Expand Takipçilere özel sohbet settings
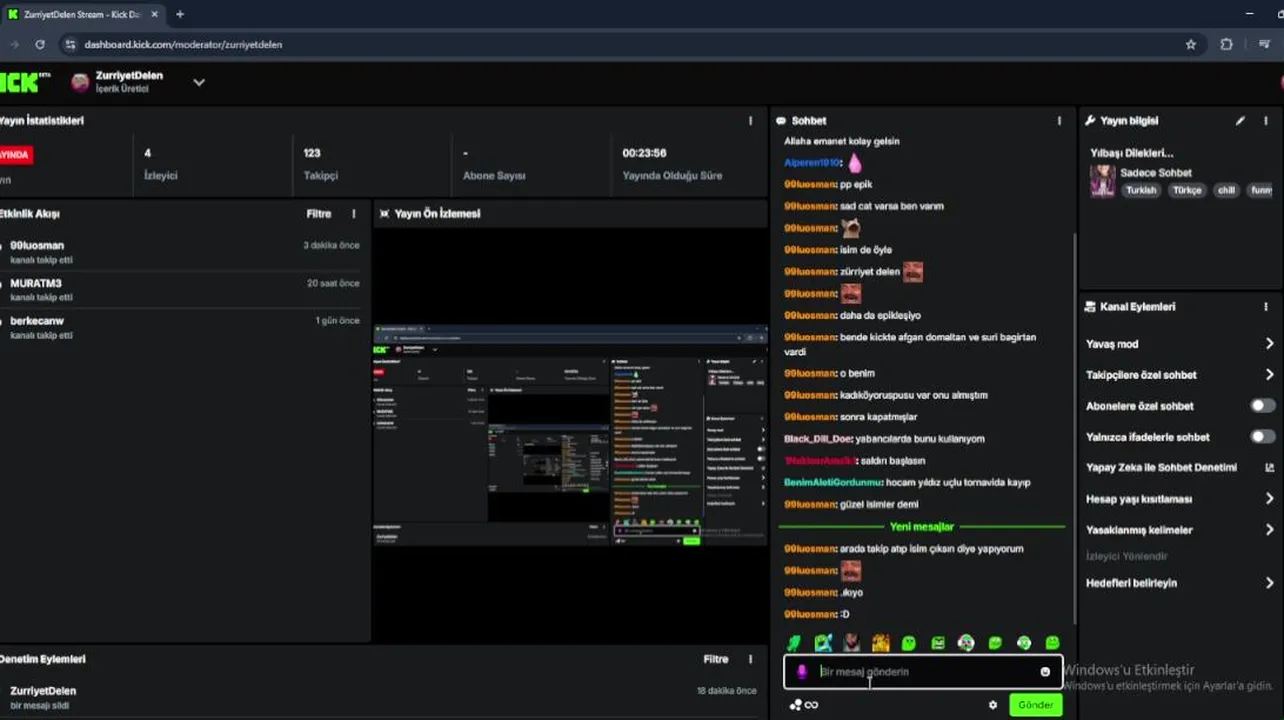Viewport: 1284px width, 720px height. tap(1269, 375)
